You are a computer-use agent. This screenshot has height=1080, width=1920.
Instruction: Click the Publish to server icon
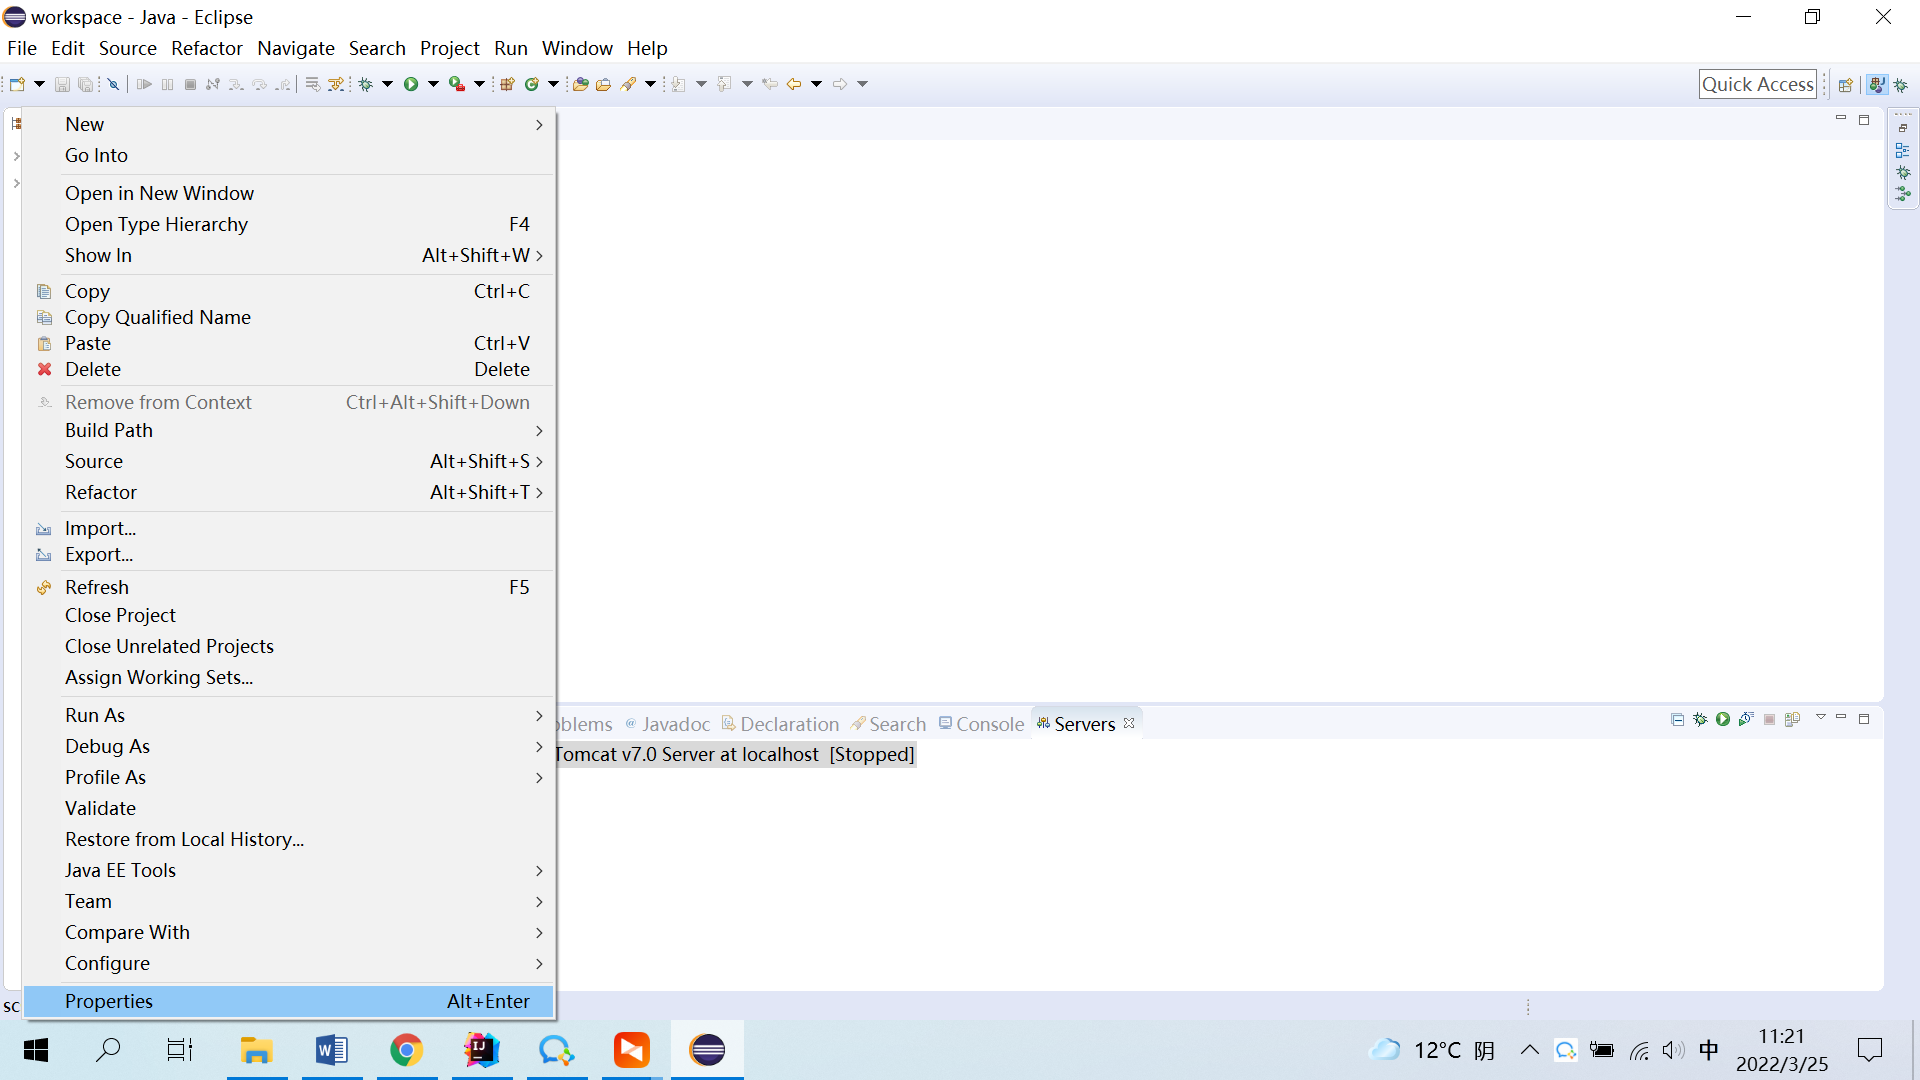1792,720
